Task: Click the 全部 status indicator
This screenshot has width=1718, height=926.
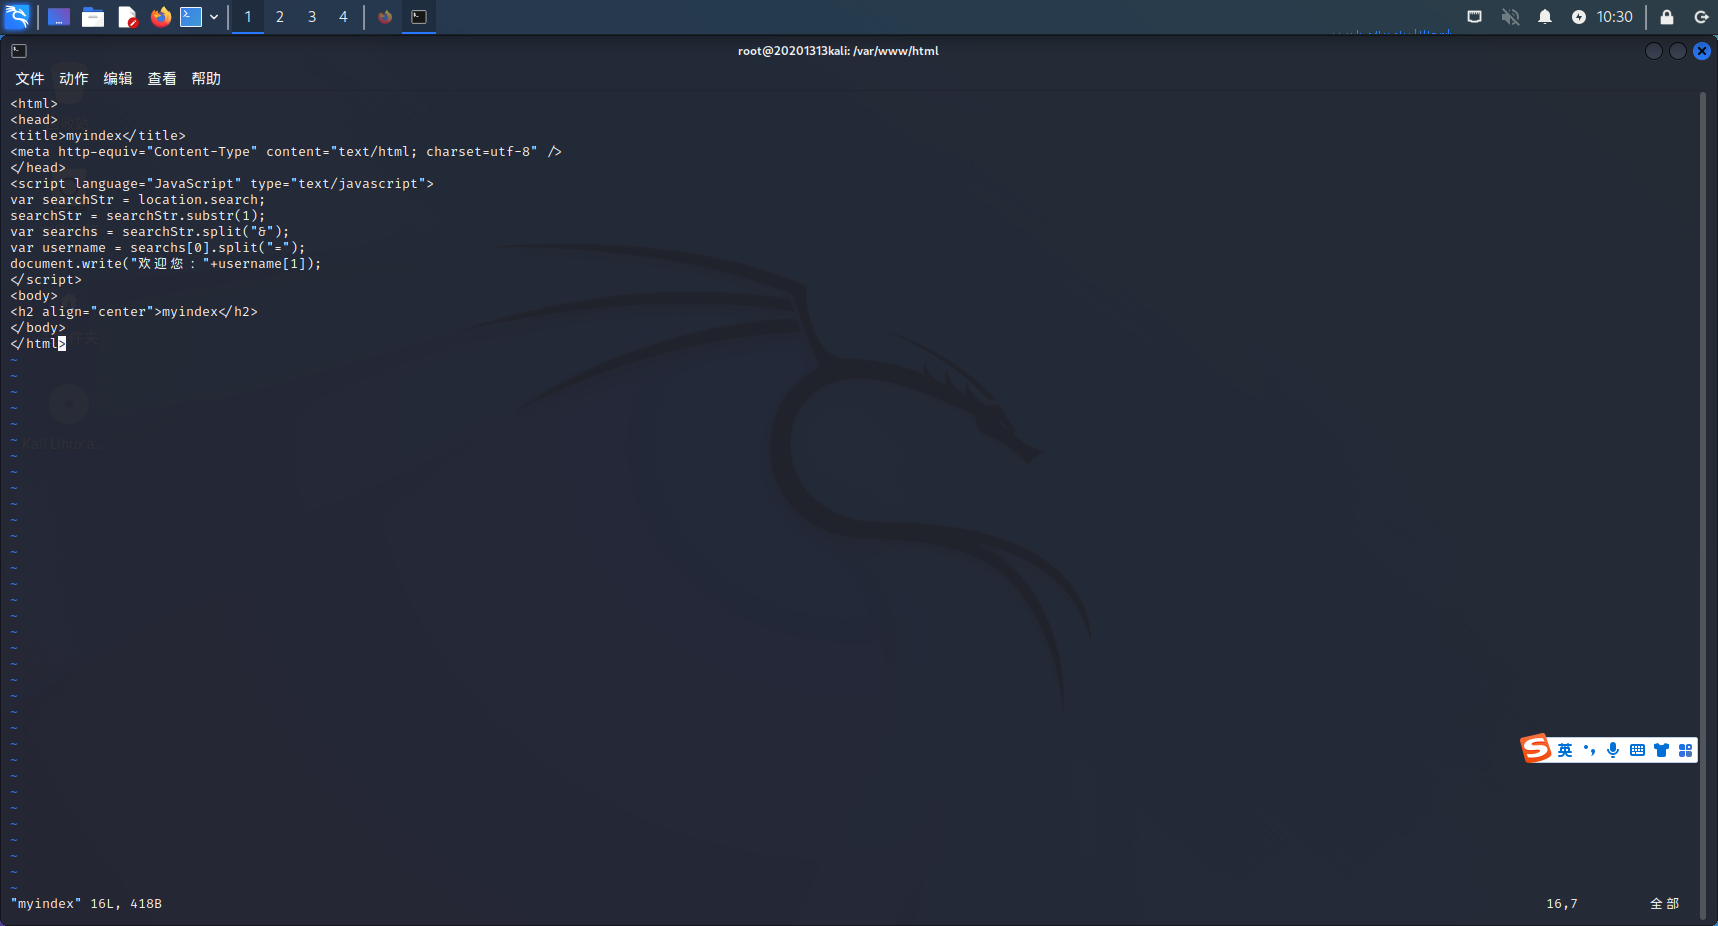Action: (x=1665, y=904)
